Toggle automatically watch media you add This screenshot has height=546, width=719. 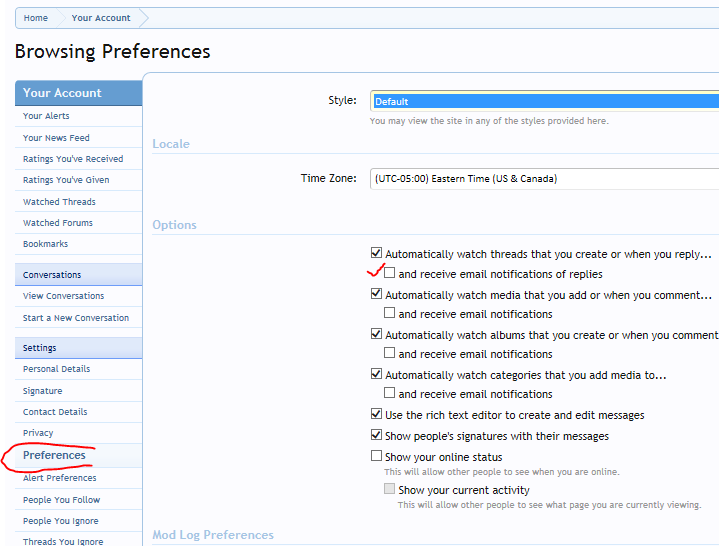[377, 295]
